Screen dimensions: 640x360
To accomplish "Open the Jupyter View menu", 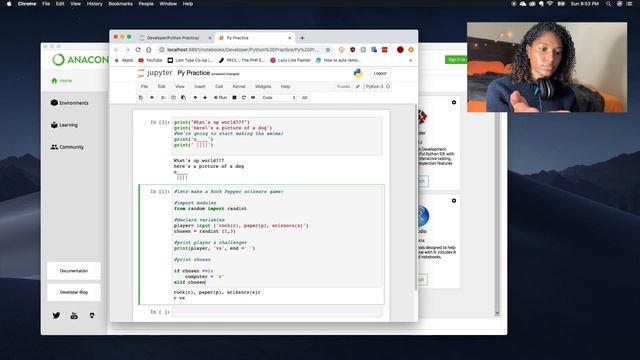I will click(x=180, y=87).
